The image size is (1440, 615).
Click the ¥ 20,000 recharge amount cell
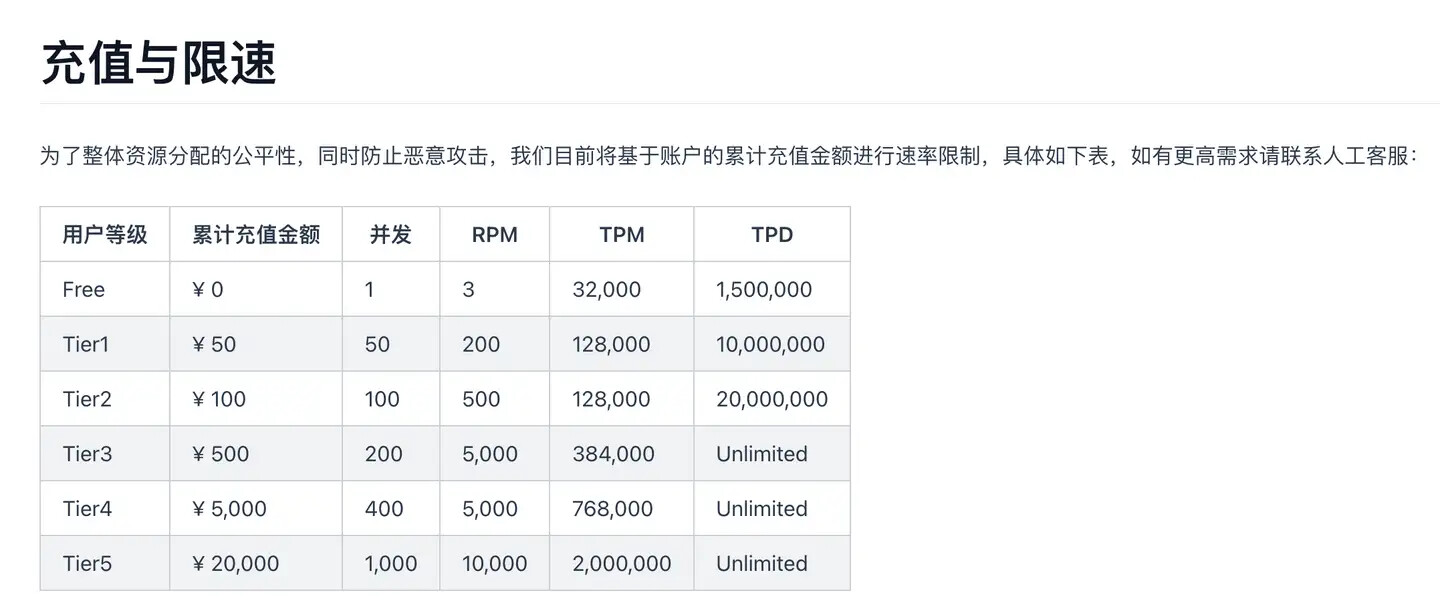point(236,564)
